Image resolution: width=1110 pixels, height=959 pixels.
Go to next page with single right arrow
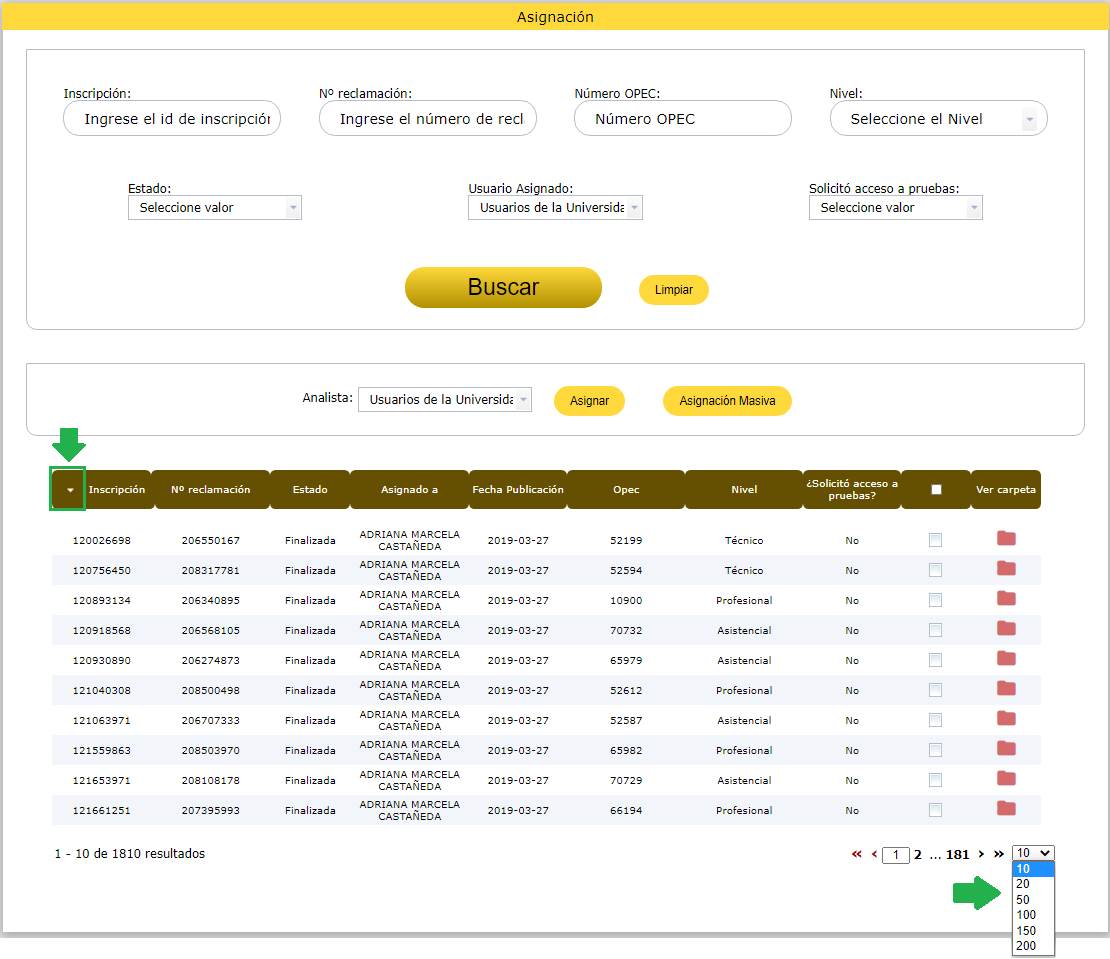coord(981,854)
